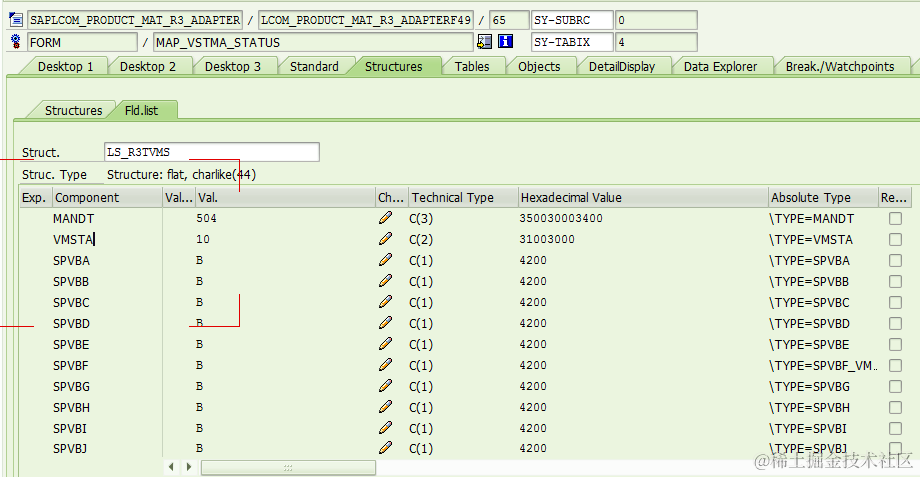The height and width of the screenshot is (477, 920).
Task: Click the Exp. column header
Action: click(x=35, y=198)
